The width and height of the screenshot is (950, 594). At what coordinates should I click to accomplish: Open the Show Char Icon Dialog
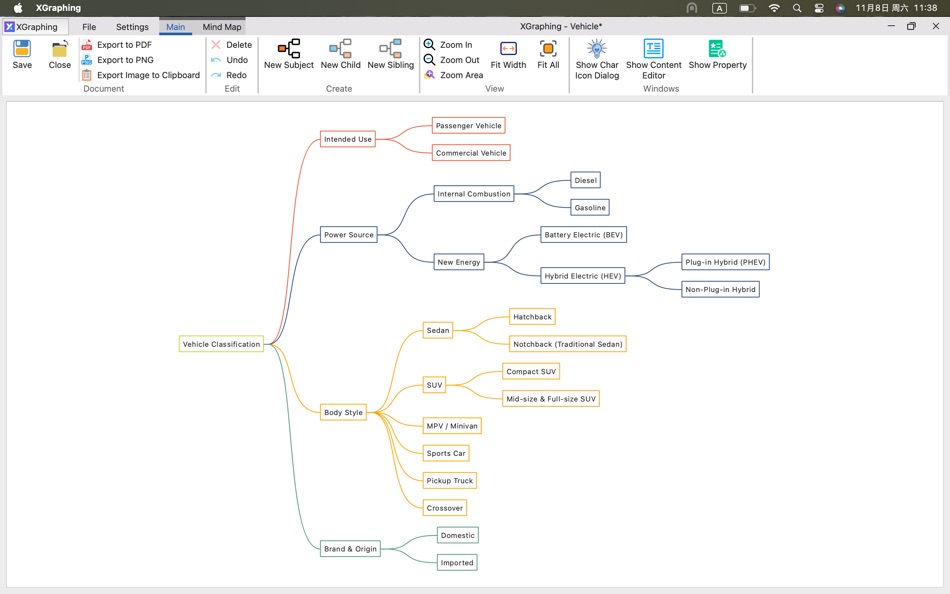597,55
